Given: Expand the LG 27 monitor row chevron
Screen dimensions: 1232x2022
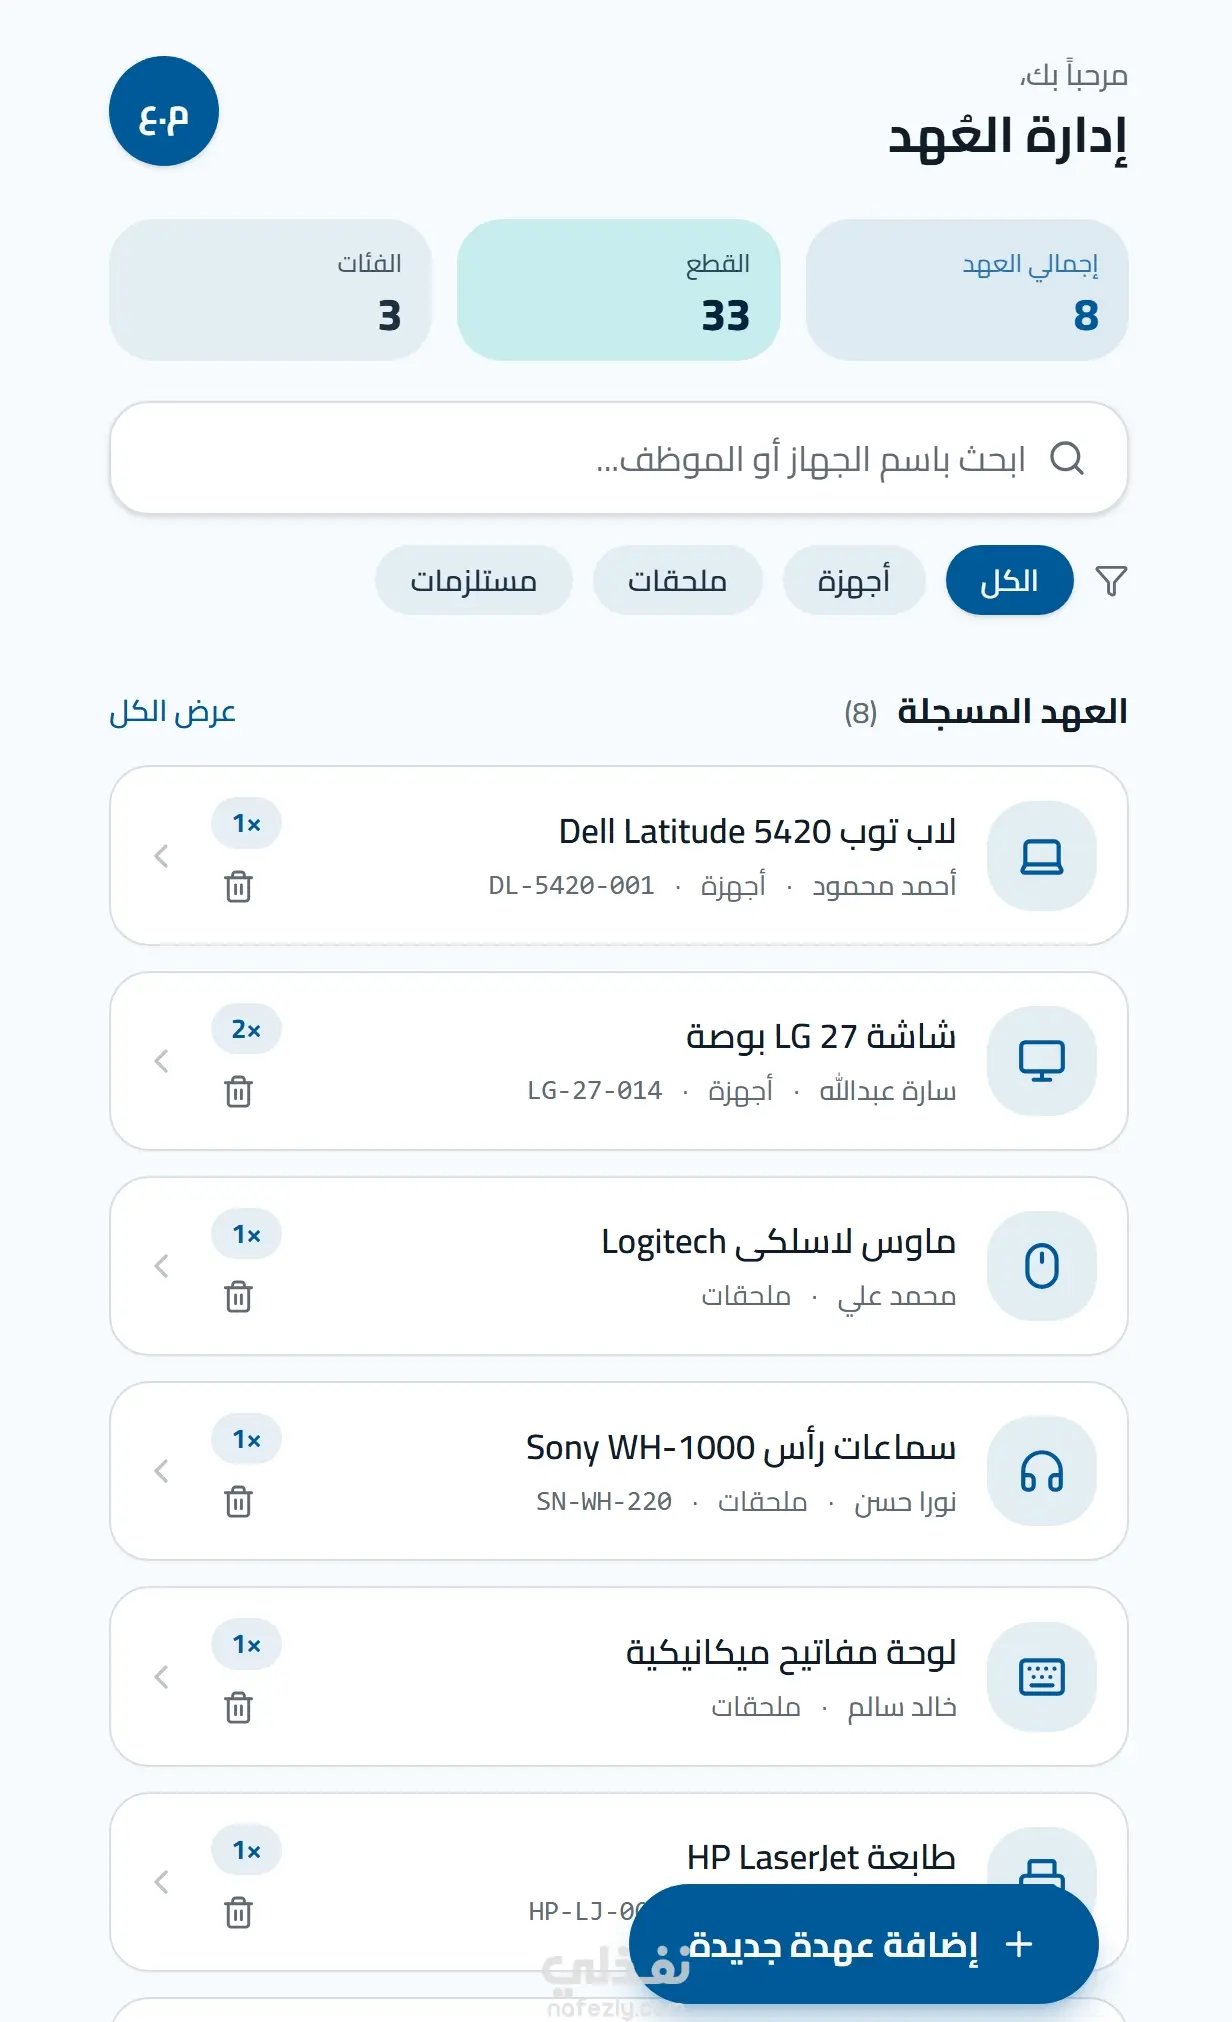Looking at the screenshot, I should (161, 1061).
